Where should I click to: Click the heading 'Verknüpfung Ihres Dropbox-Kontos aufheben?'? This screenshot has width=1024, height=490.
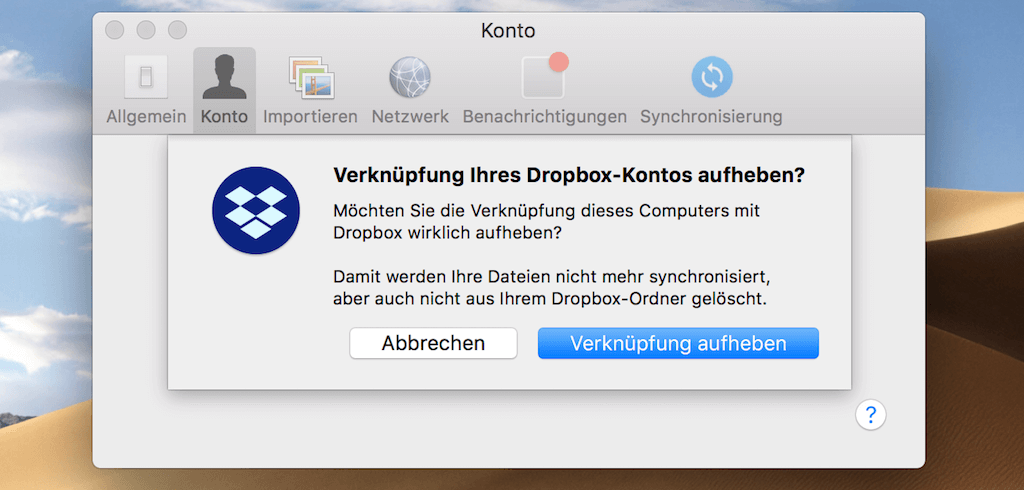(569, 176)
